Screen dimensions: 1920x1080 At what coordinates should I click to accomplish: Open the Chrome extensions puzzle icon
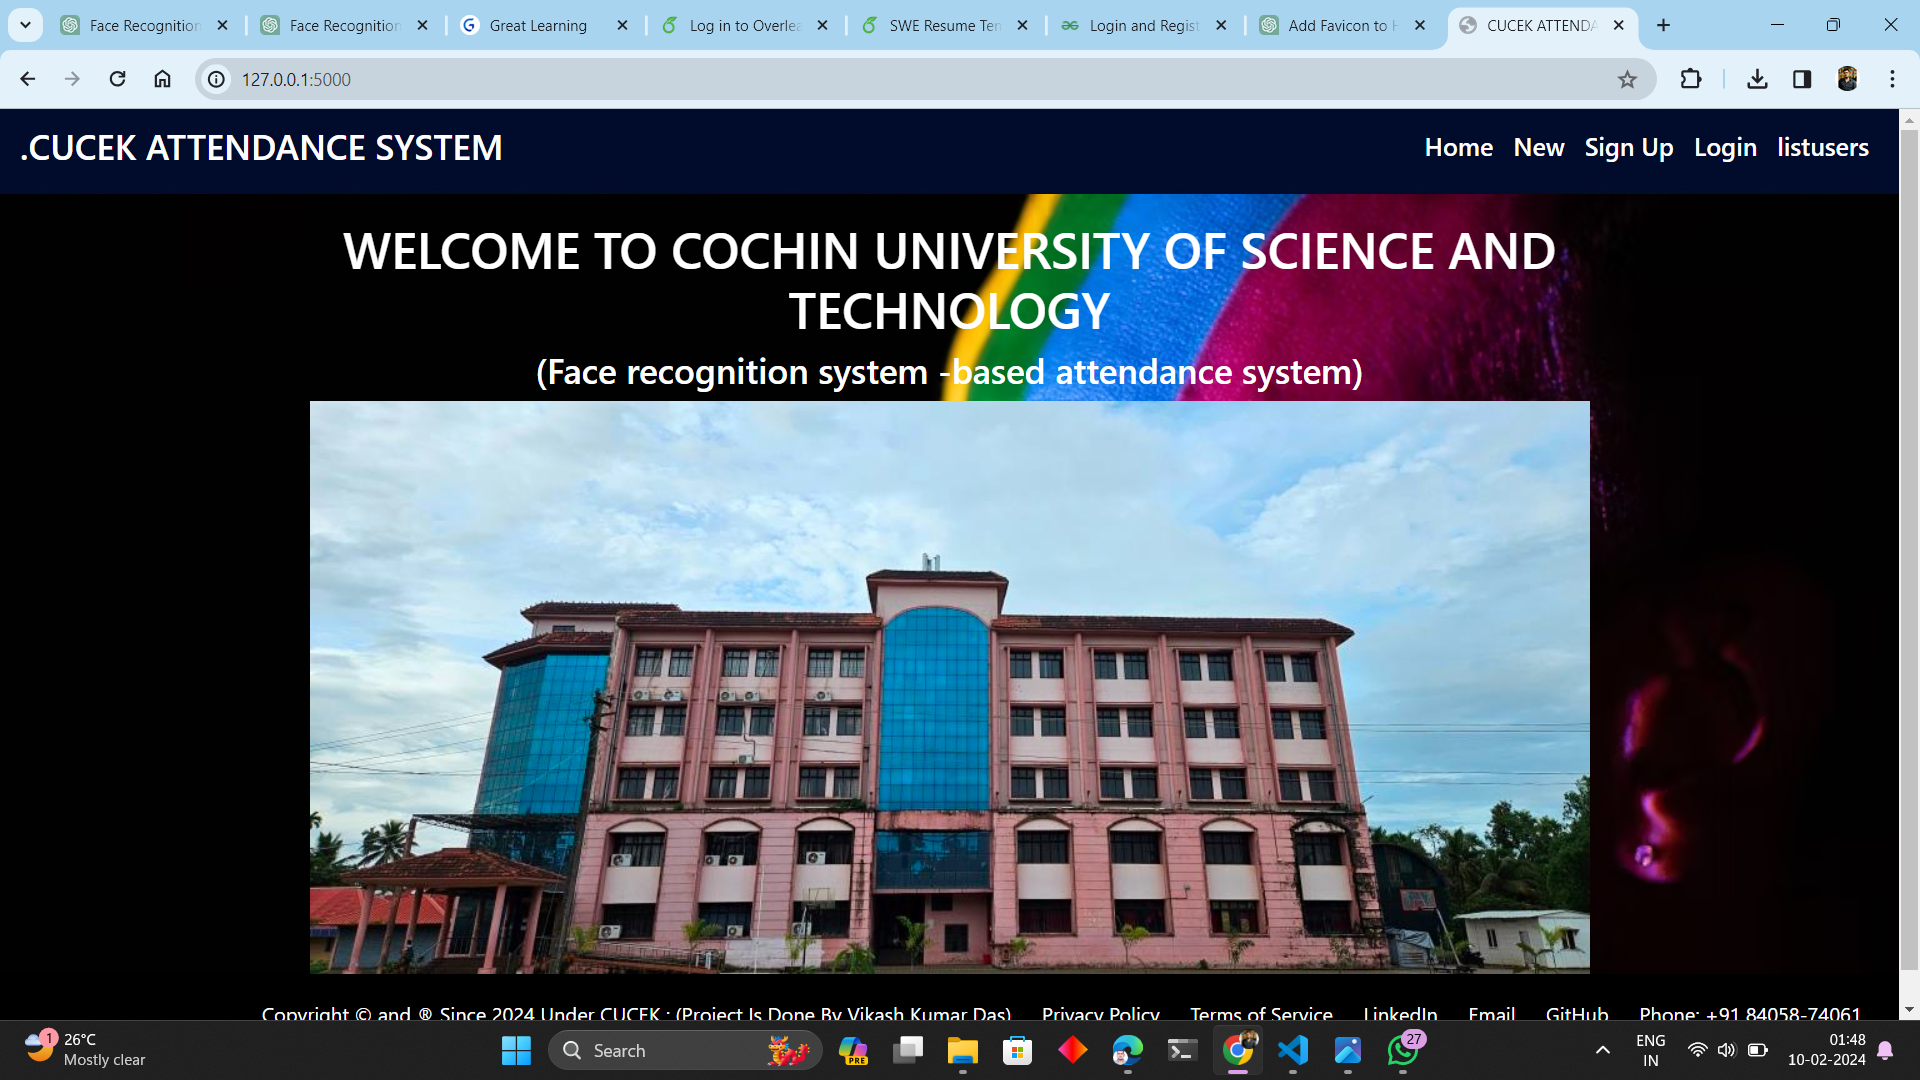[1690, 79]
